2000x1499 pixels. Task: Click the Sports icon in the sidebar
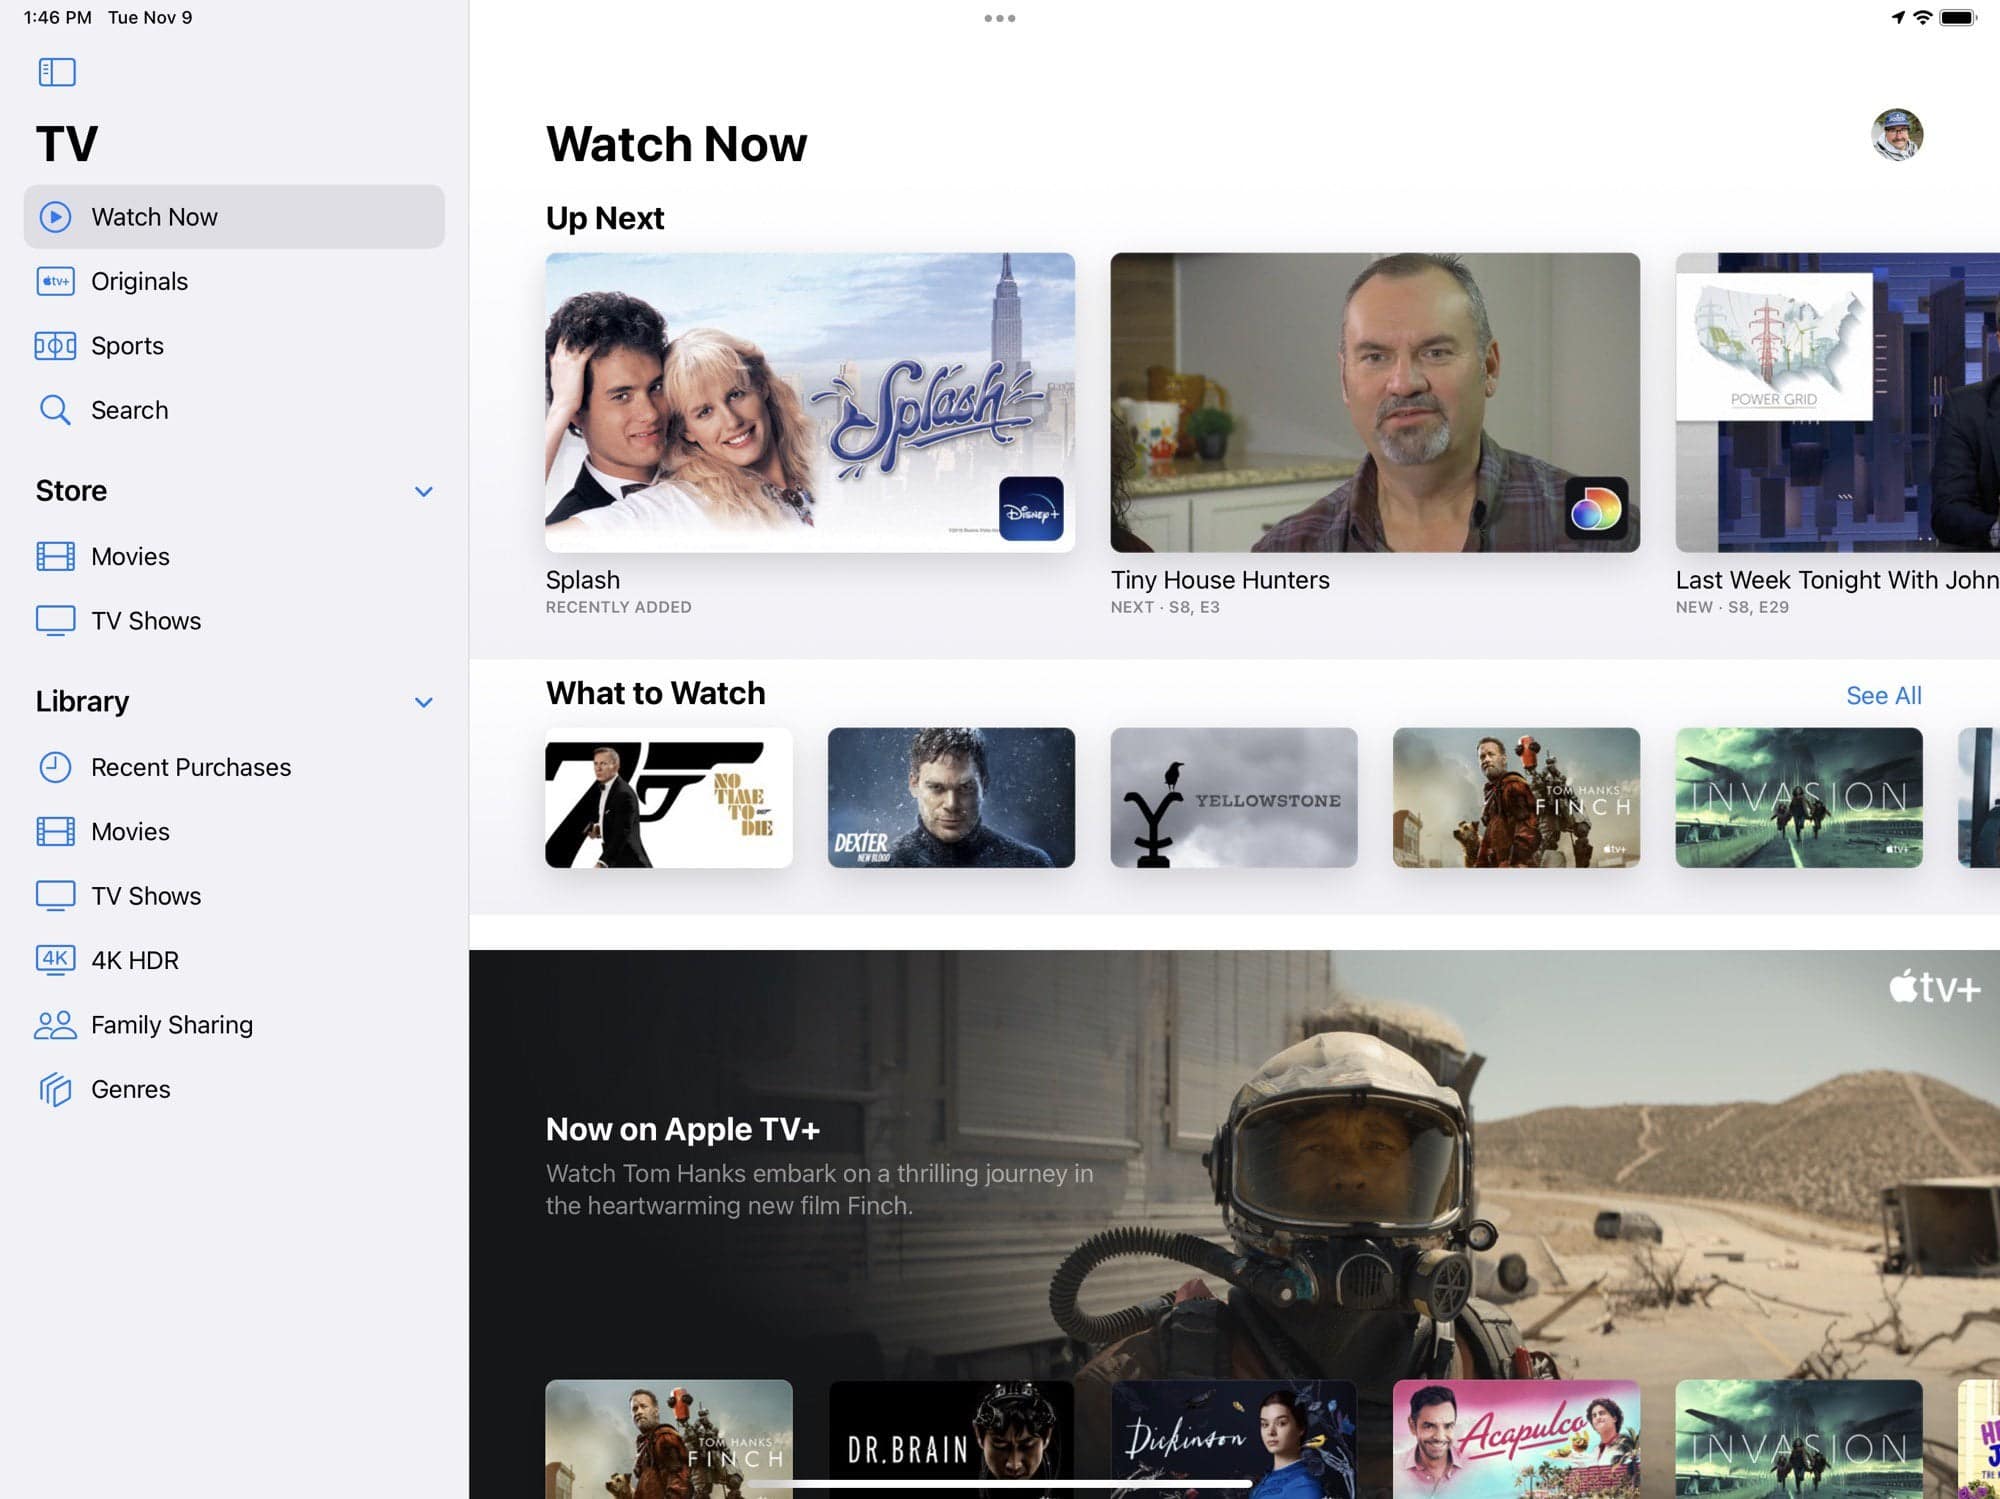[57, 345]
